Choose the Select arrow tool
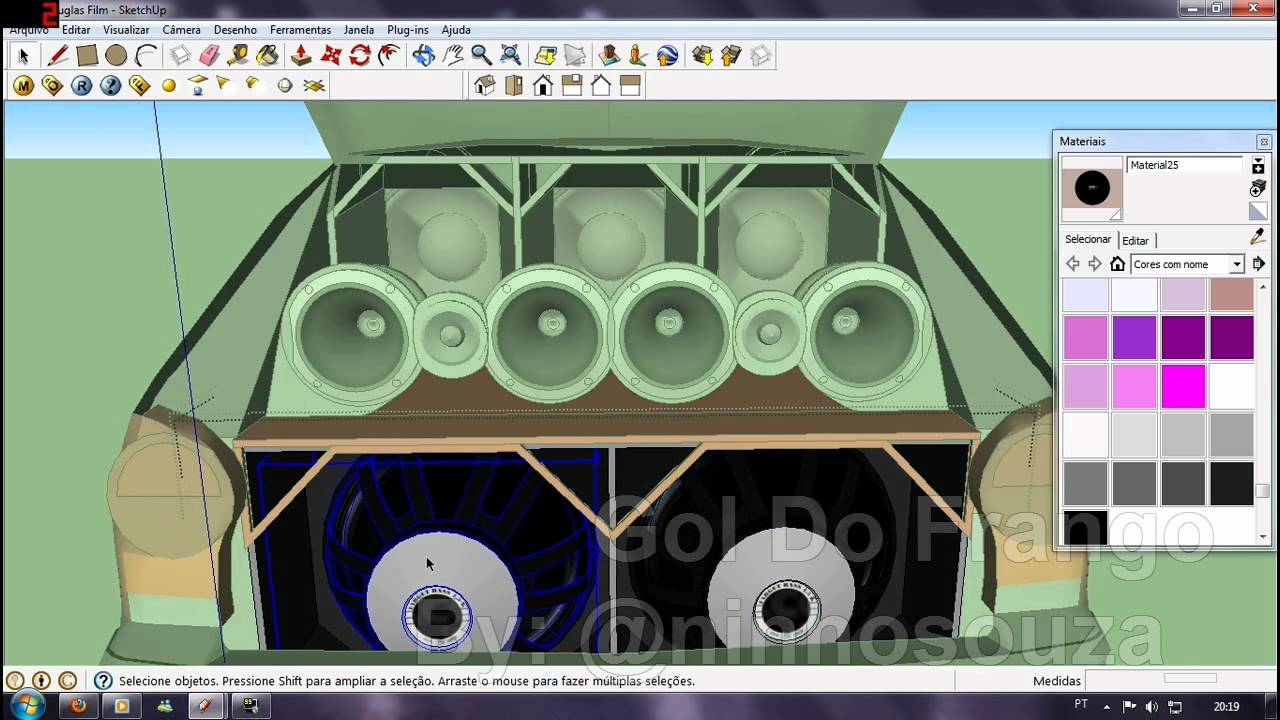 (x=24, y=56)
